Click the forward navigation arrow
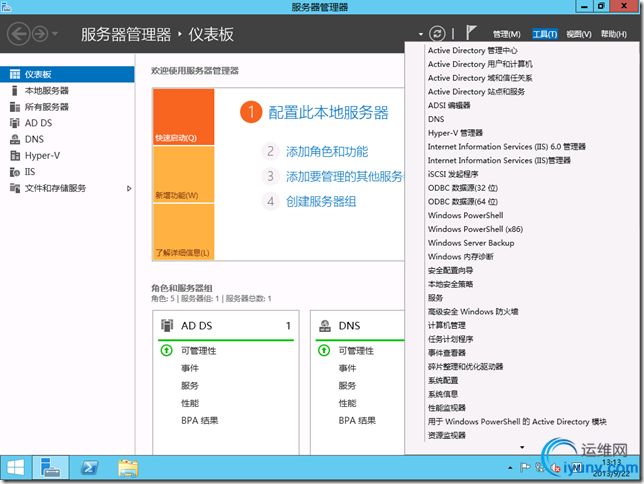The width and height of the screenshot is (644, 484). 40,34
